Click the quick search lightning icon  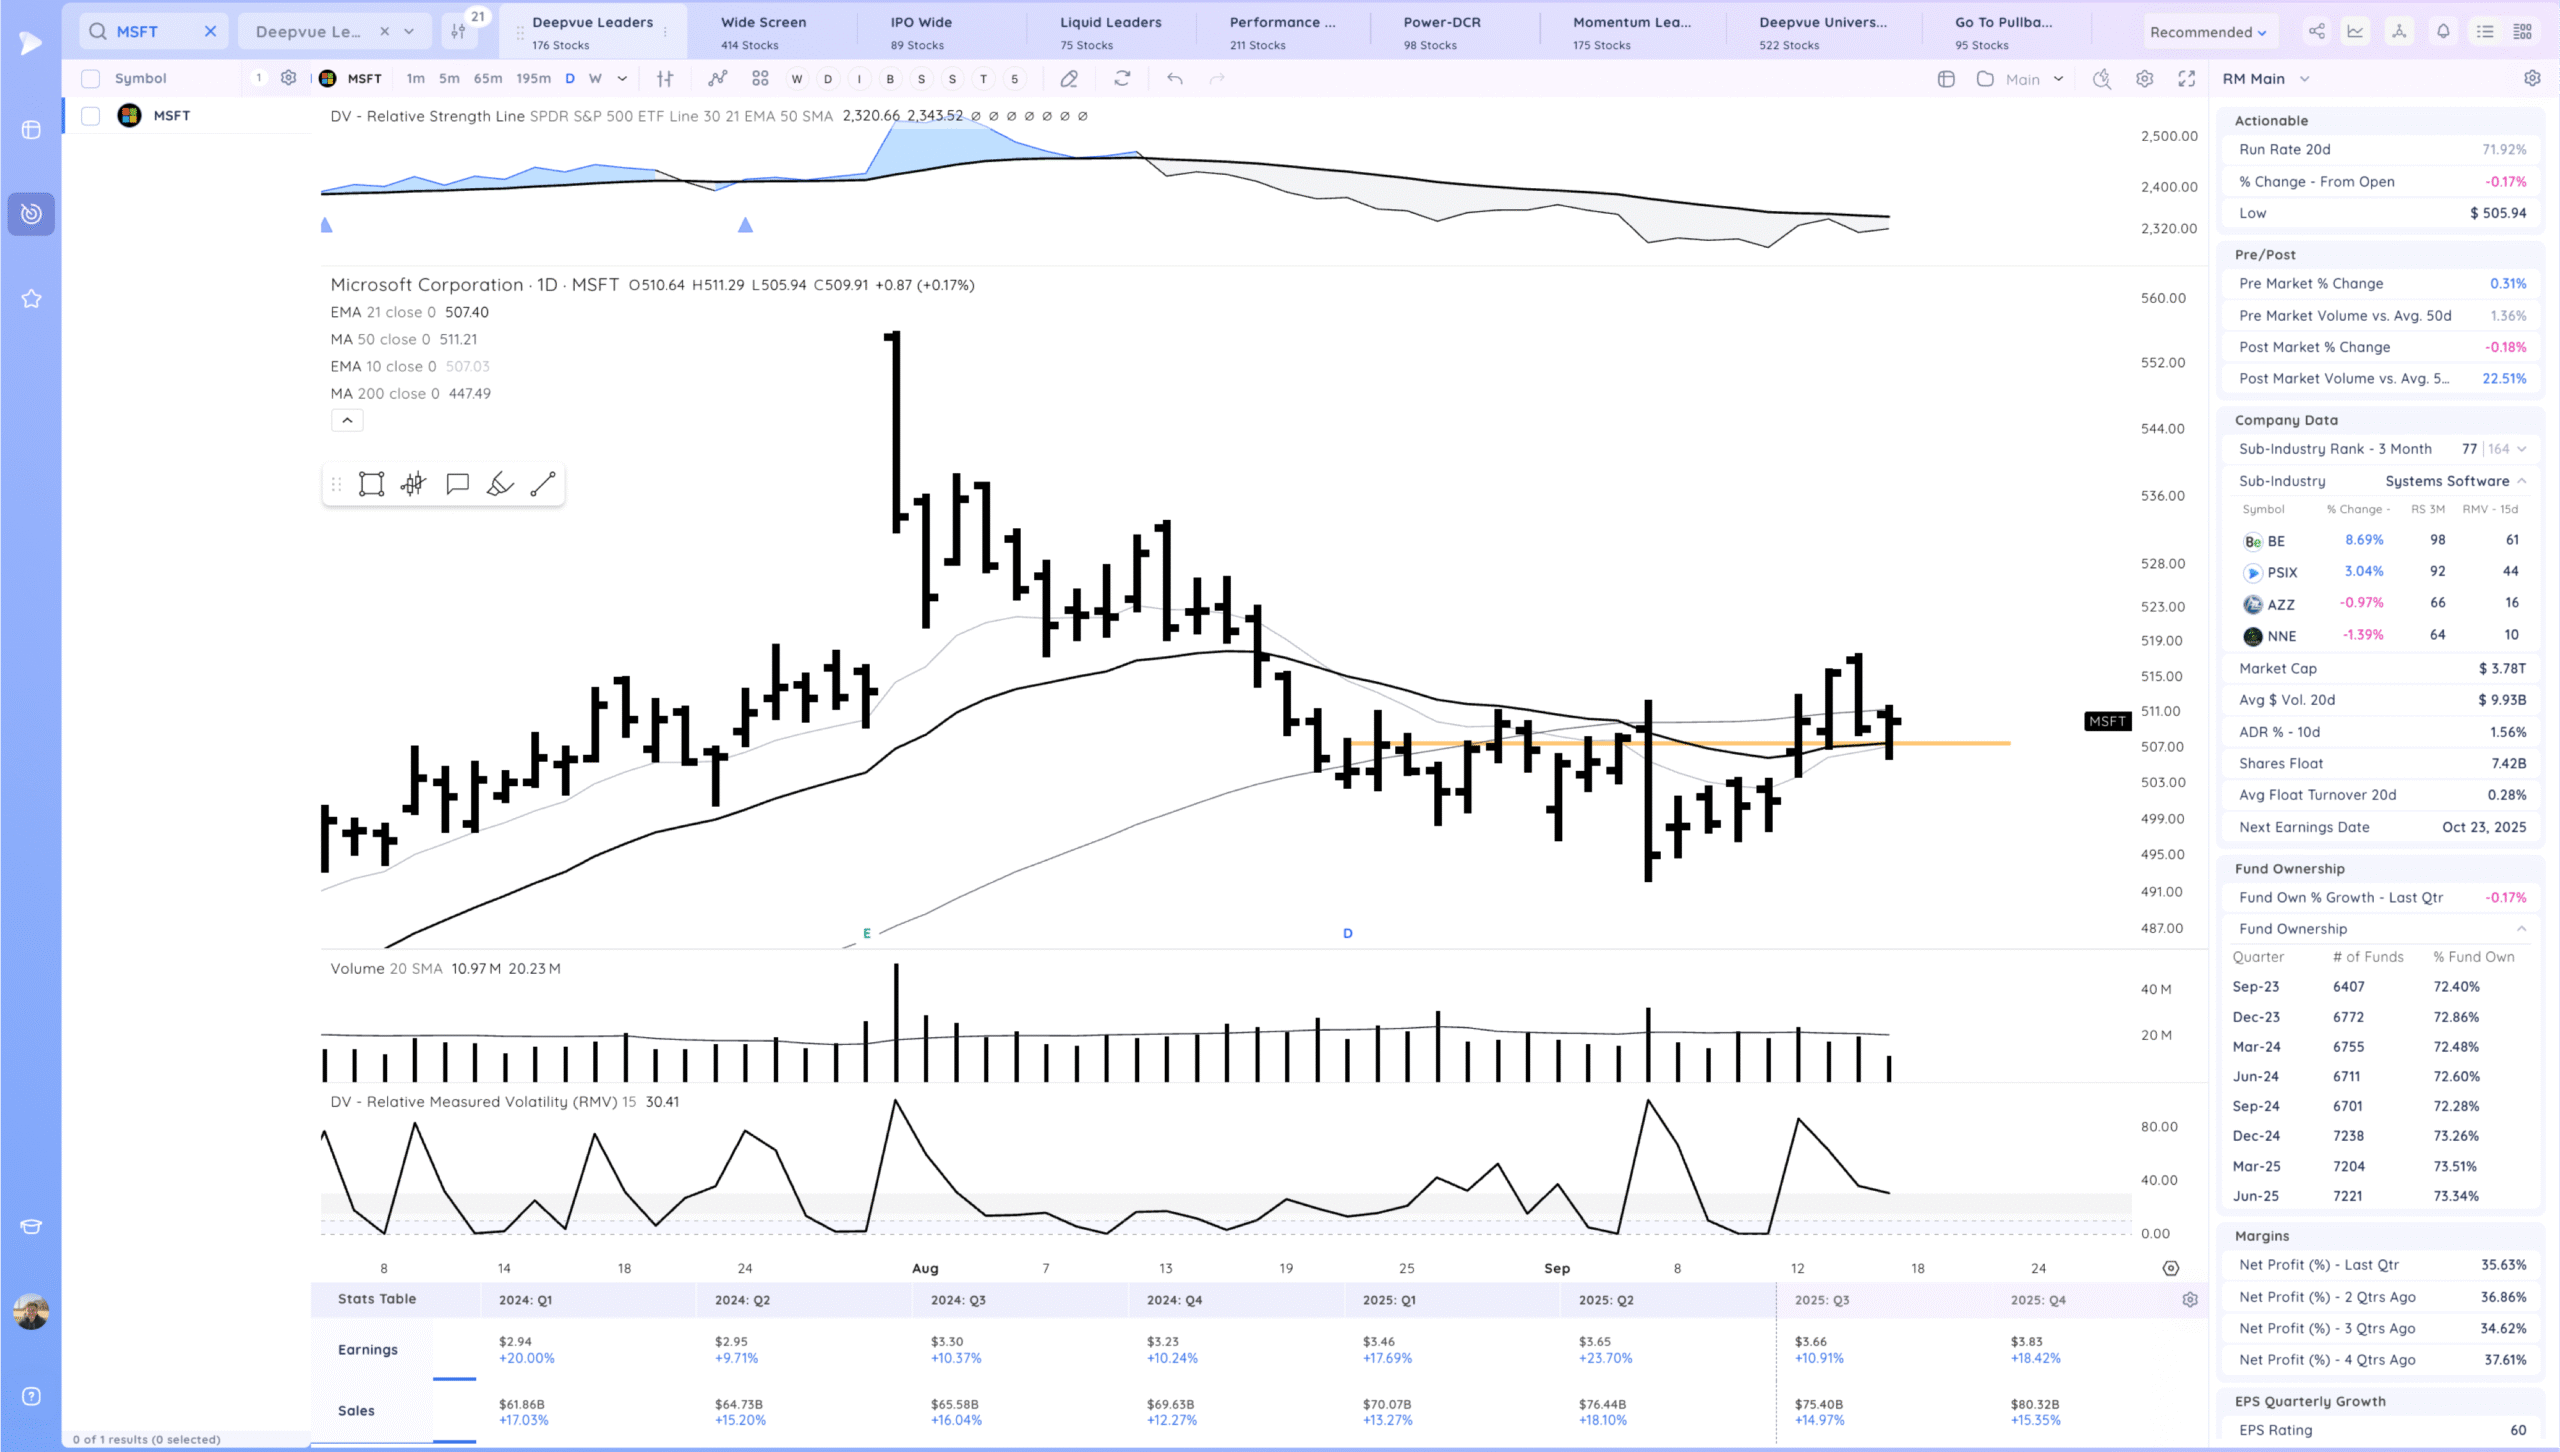[2102, 78]
